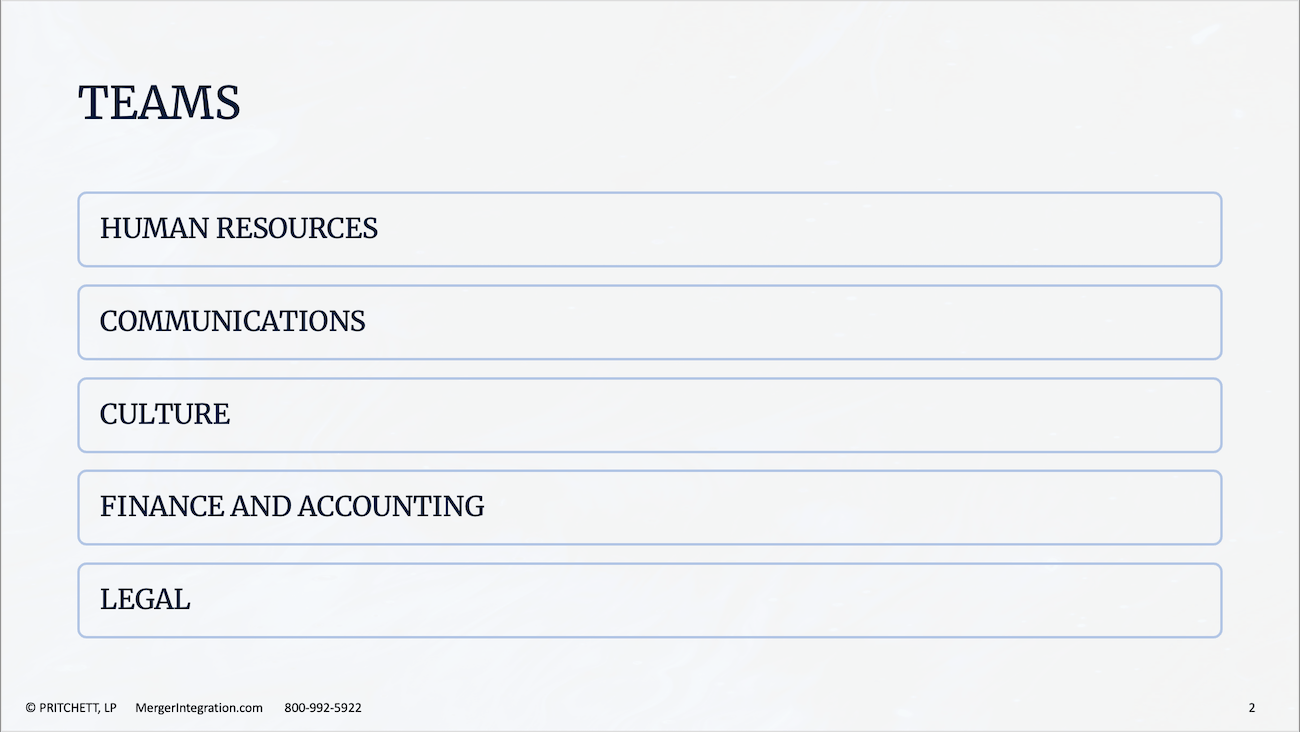This screenshot has width=1300, height=732.
Task: Open the CULTURE team box
Action: tap(650, 415)
